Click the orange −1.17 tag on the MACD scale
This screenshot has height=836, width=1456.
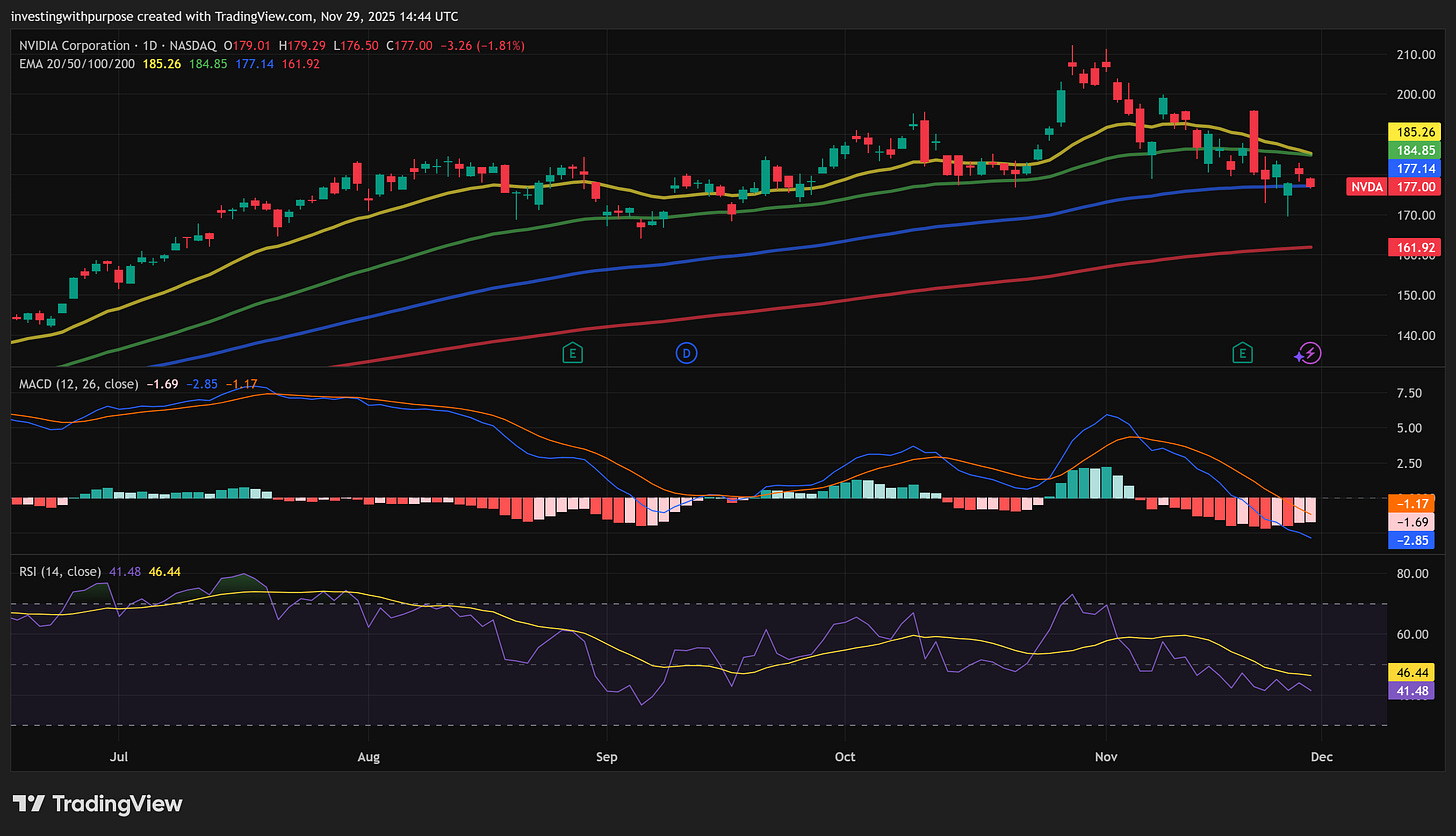click(1413, 504)
